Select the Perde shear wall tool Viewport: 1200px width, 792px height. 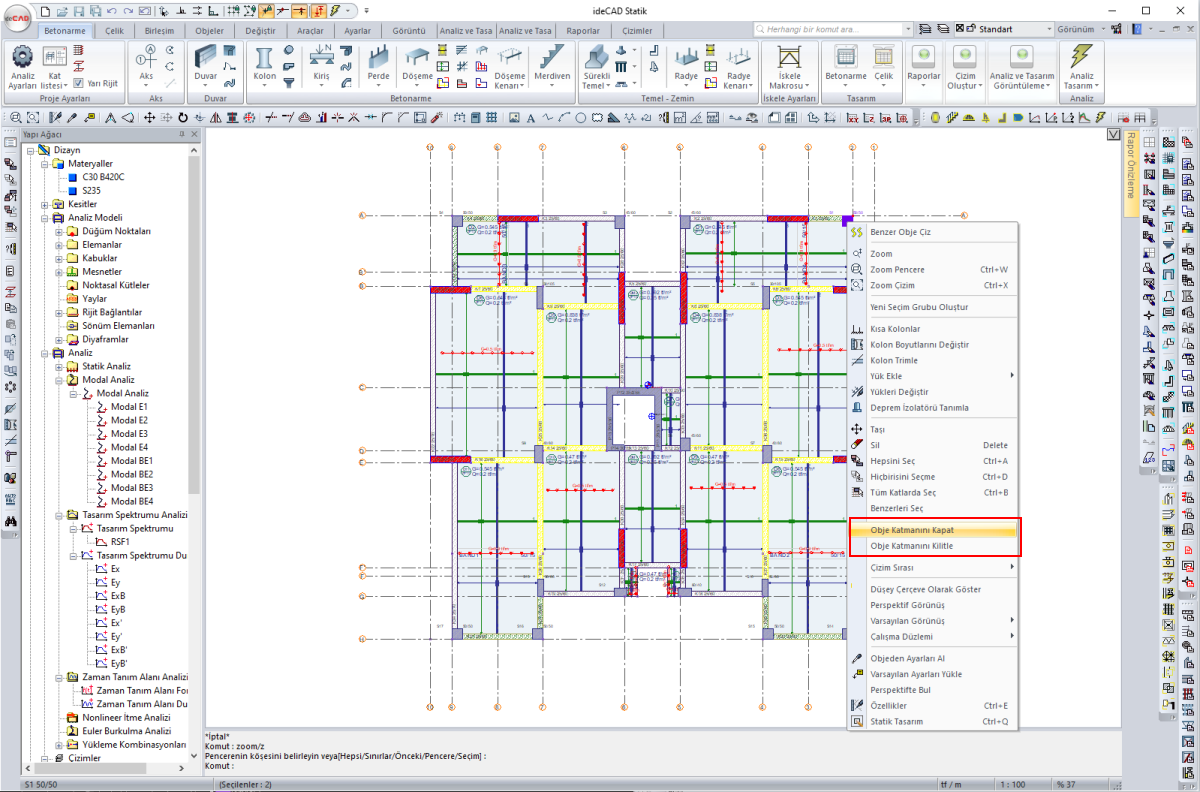pyautogui.click(x=379, y=62)
